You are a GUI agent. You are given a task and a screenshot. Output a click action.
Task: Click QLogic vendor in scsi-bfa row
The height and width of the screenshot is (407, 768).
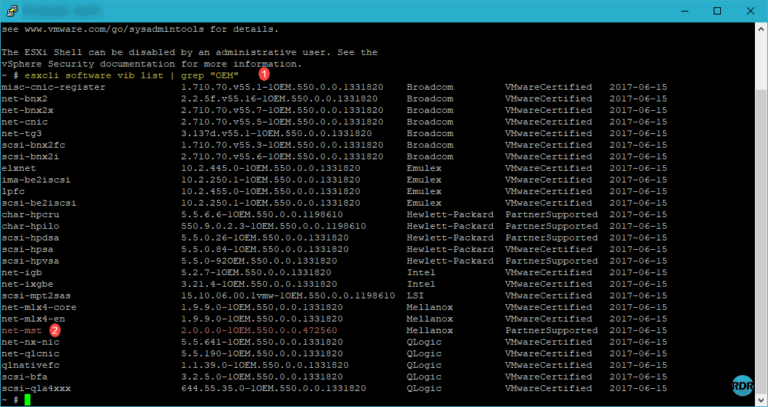424,377
